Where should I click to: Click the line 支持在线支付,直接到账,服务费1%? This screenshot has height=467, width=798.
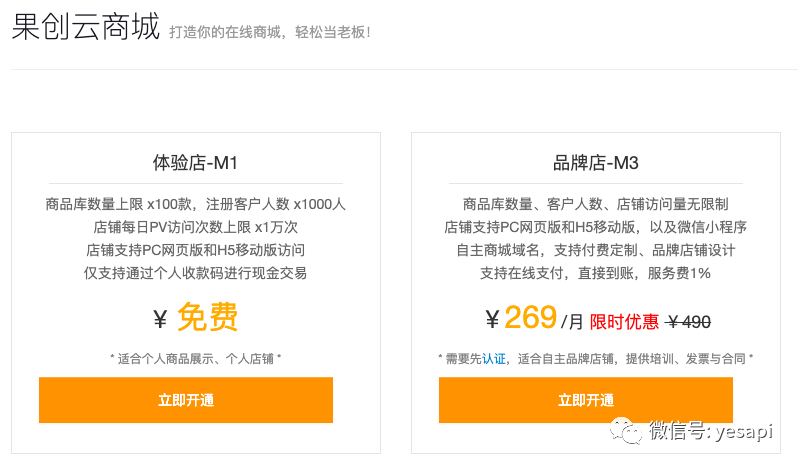click(595, 273)
